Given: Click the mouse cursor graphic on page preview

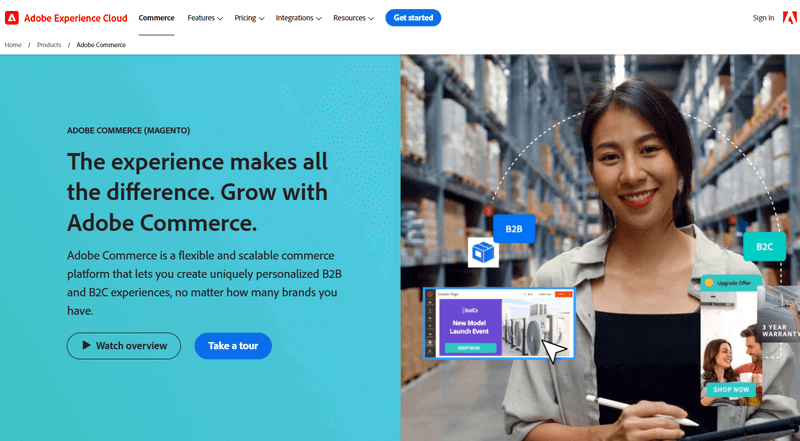Looking at the screenshot, I should (x=554, y=351).
